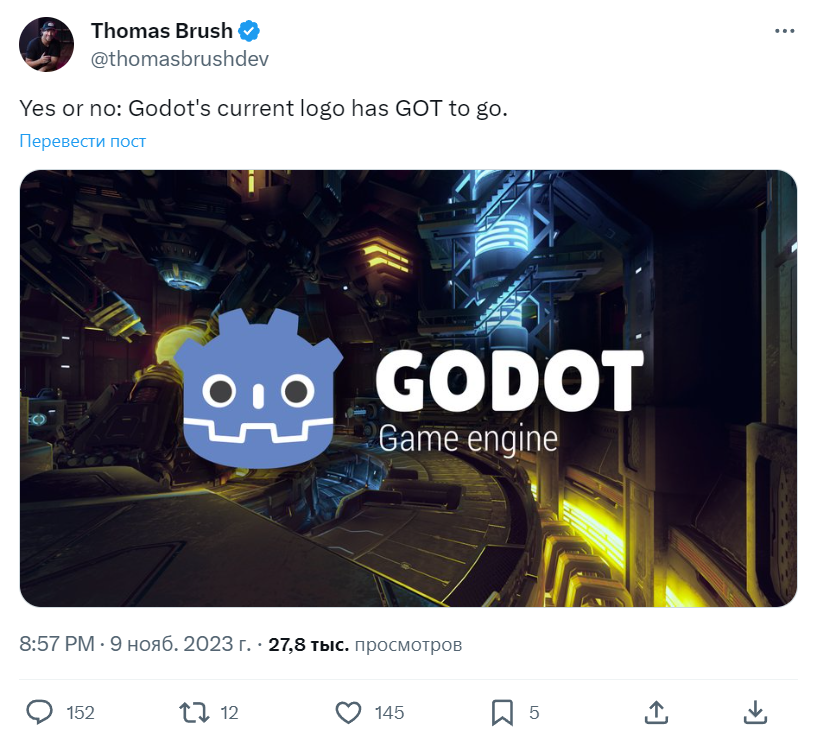820x740 pixels.
Task: Like the post with heart icon
Action: click(348, 713)
